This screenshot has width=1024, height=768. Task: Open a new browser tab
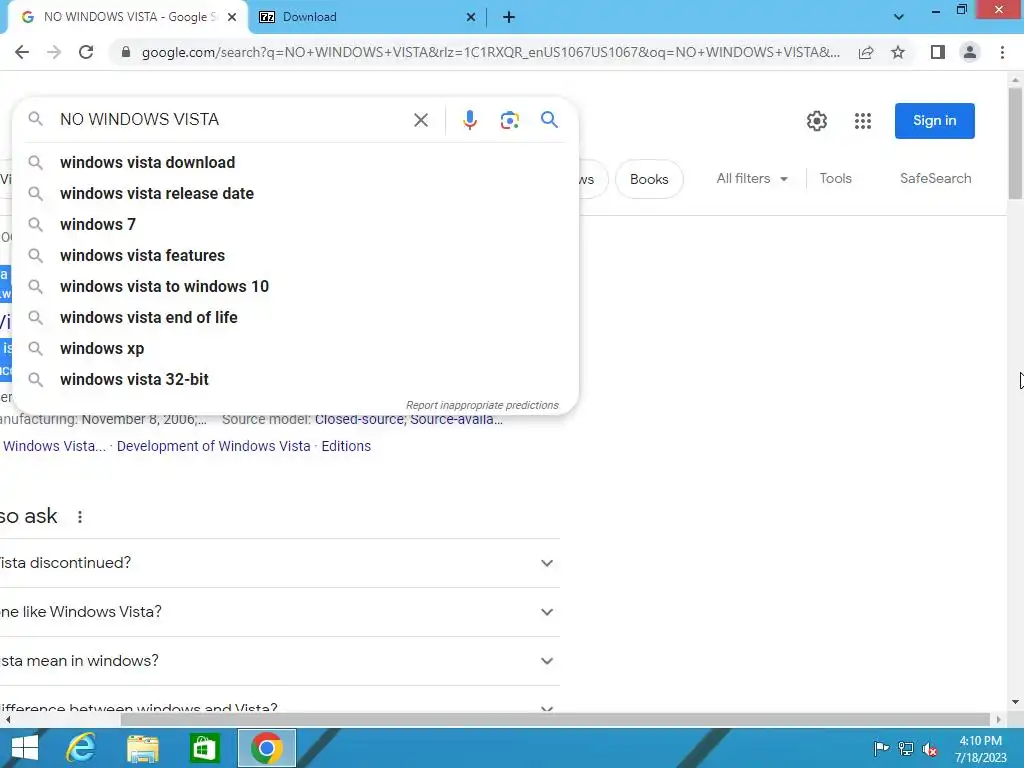pyautogui.click(x=509, y=17)
